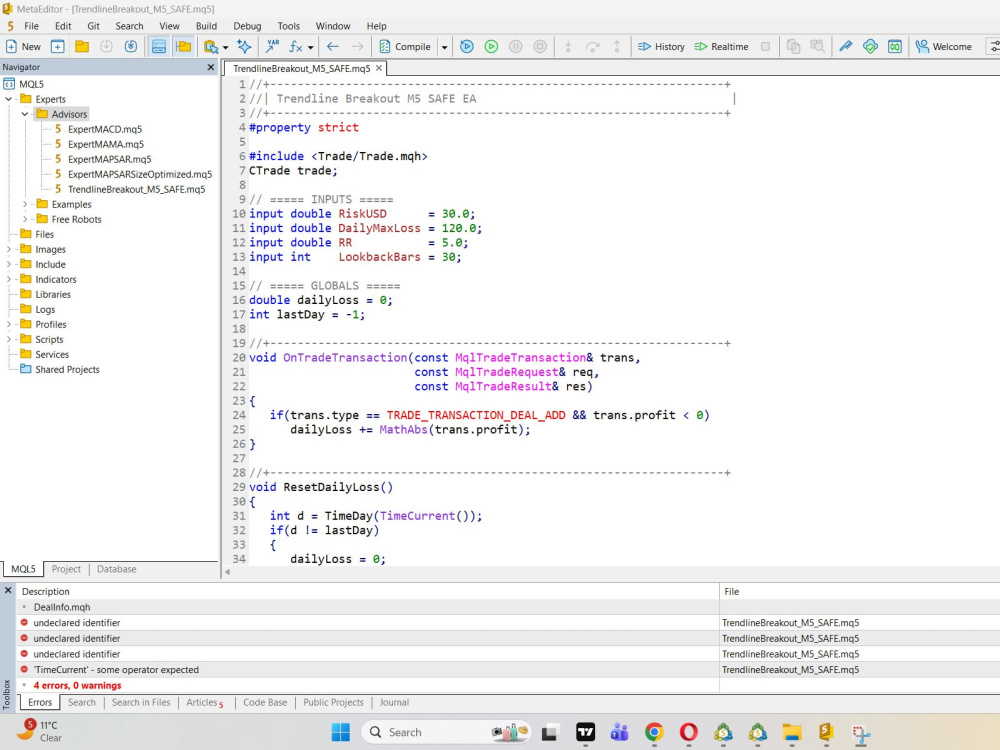Click the fx function icon
Viewport: 1000px width, 750px height.
[x=296, y=47]
